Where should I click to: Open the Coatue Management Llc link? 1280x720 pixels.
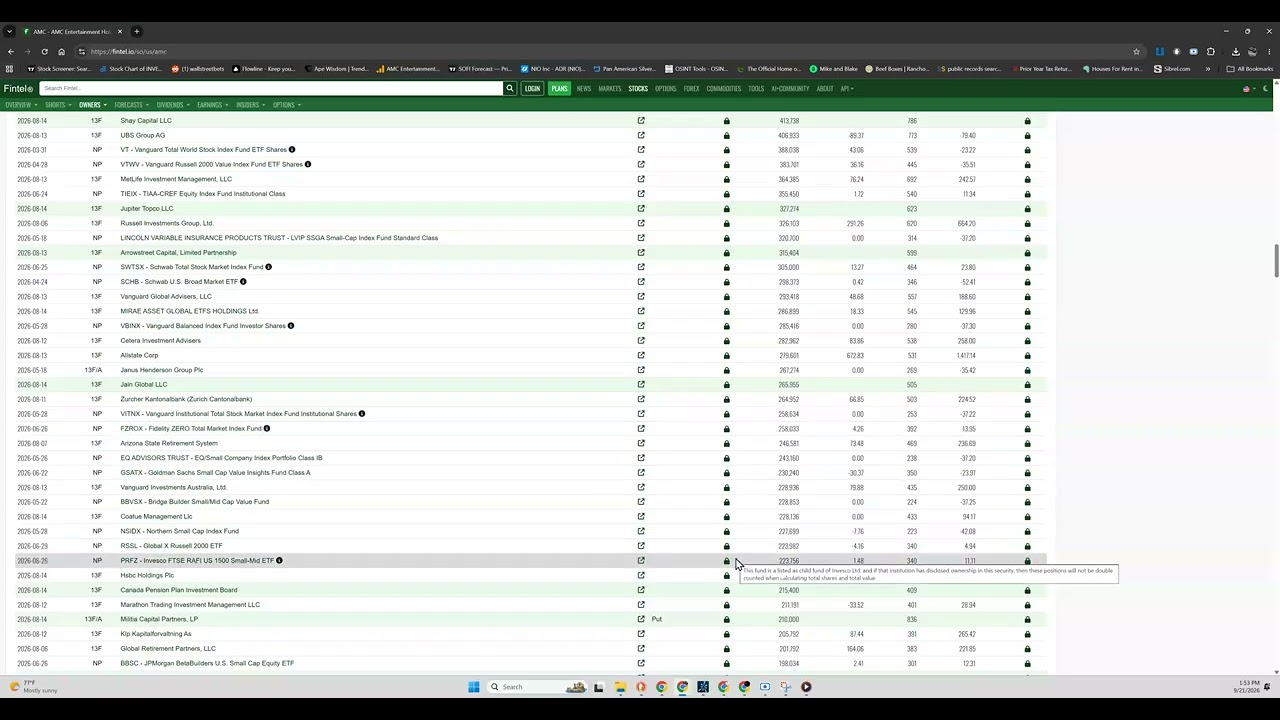tap(156, 517)
